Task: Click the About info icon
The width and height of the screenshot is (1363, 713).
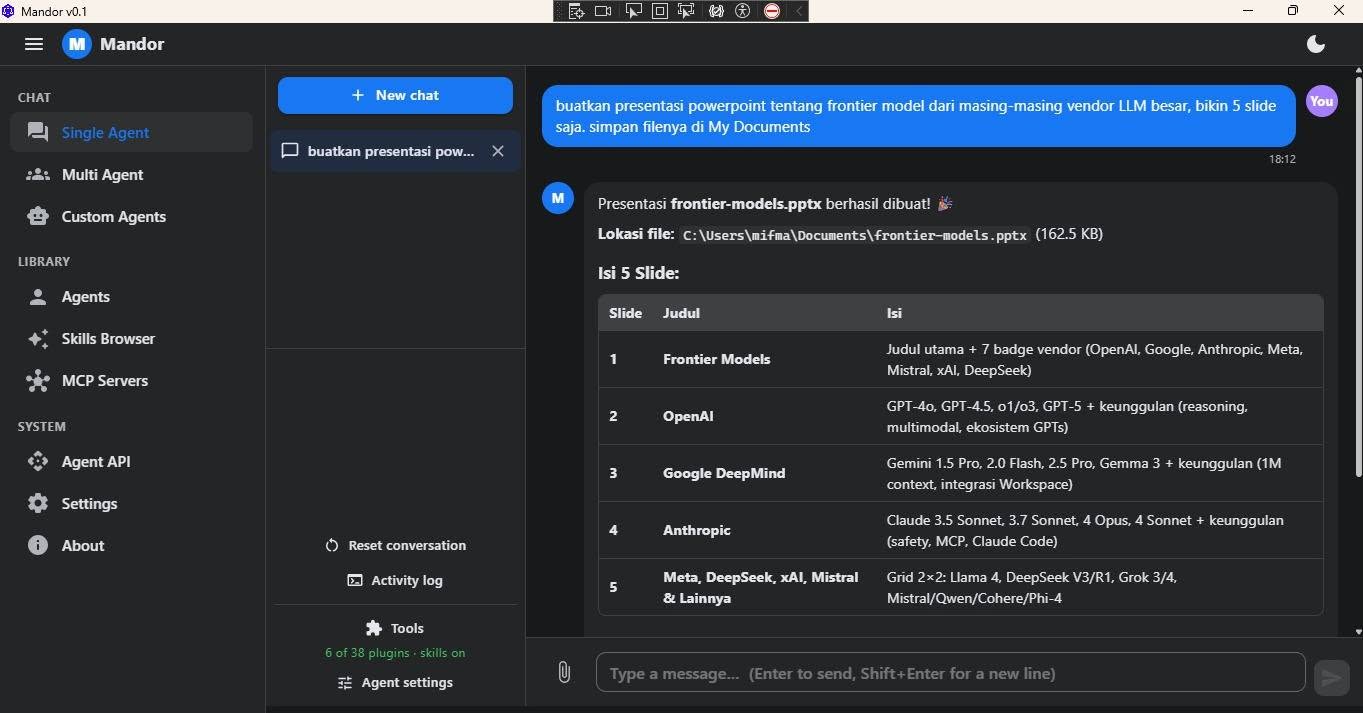Action: point(38,545)
